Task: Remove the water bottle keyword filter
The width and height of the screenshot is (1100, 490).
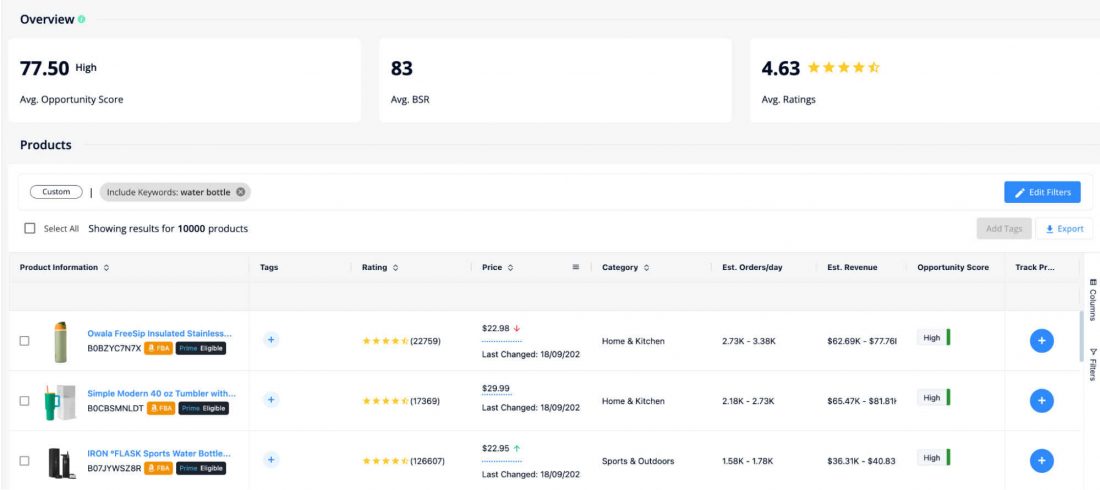Action: pyautogui.click(x=241, y=192)
